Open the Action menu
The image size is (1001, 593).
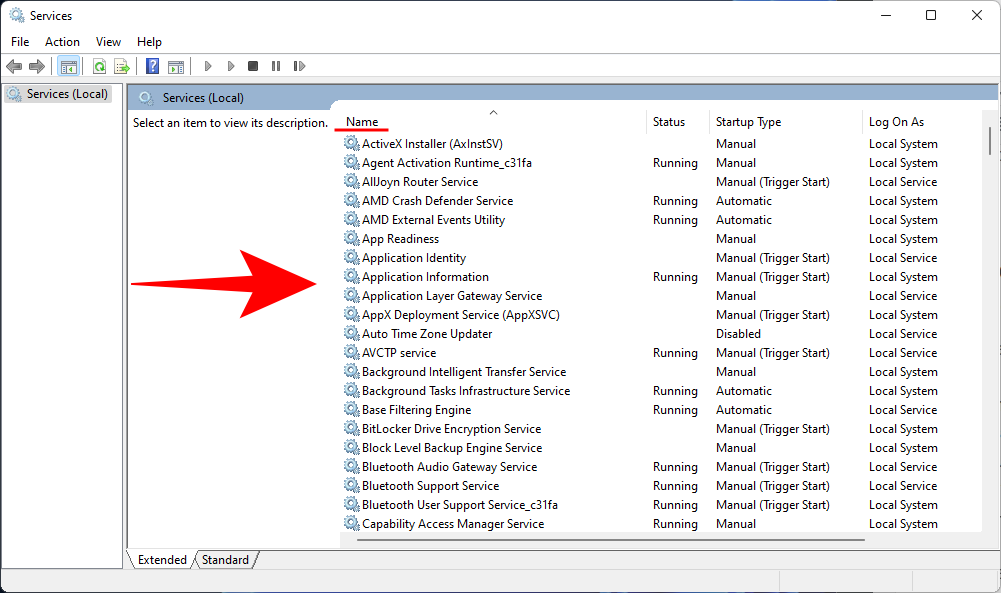point(62,41)
